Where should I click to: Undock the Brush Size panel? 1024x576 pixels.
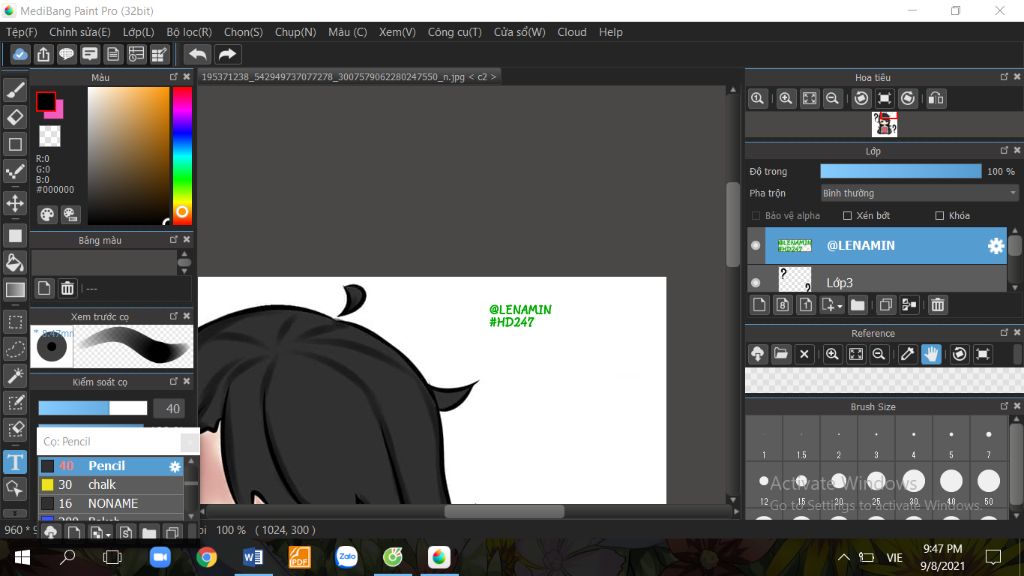pyautogui.click(x=1004, y=406)
